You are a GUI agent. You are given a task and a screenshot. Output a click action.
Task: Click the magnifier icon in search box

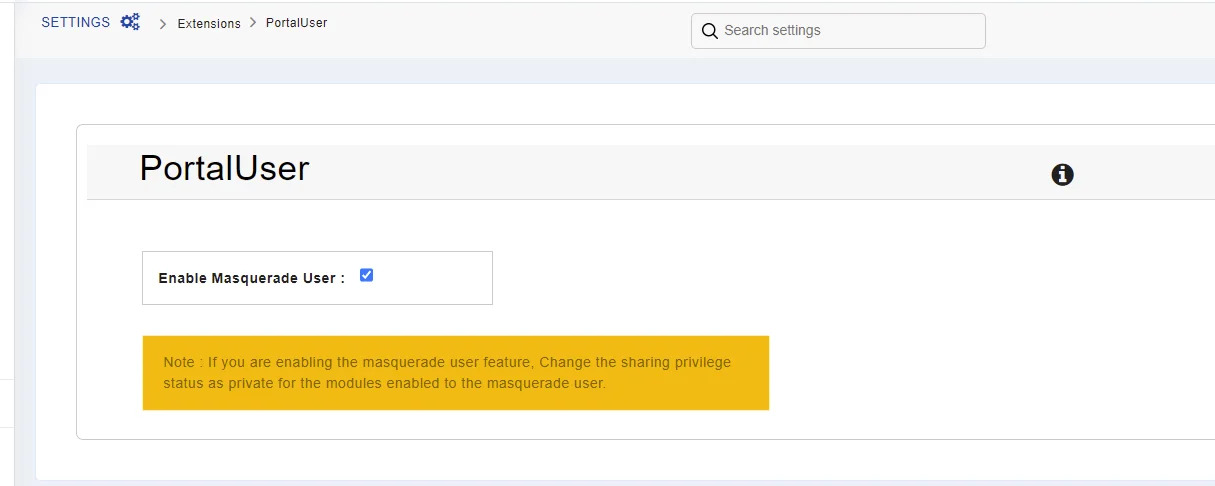tap(709, 31)
